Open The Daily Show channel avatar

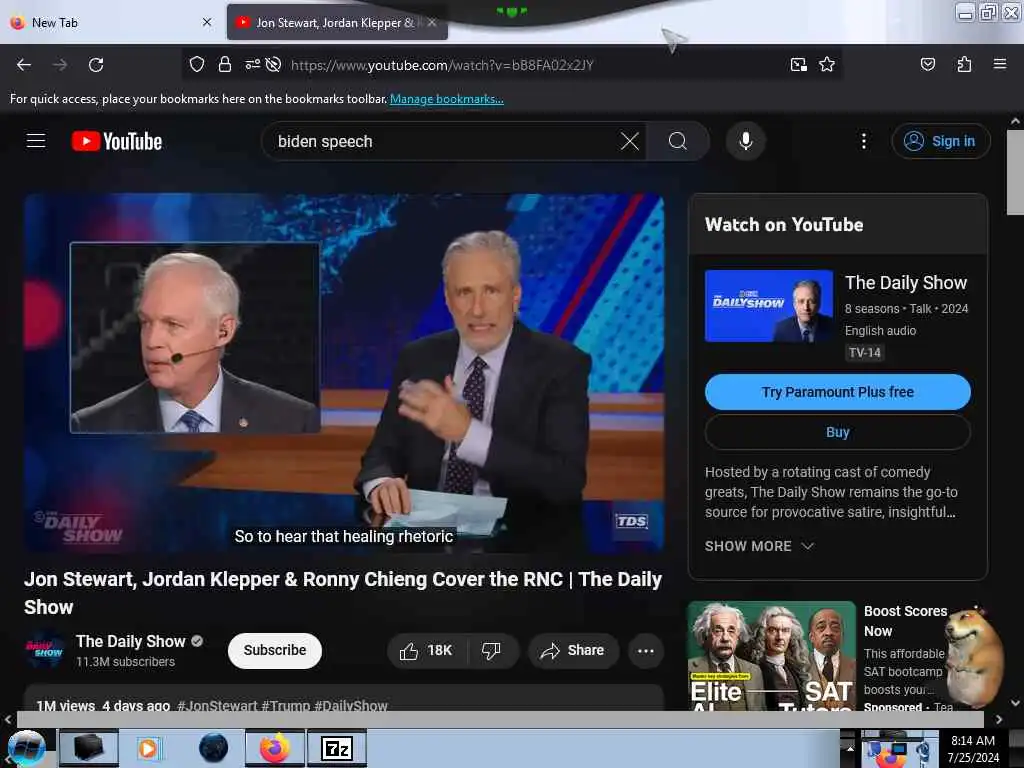point(45,650)
